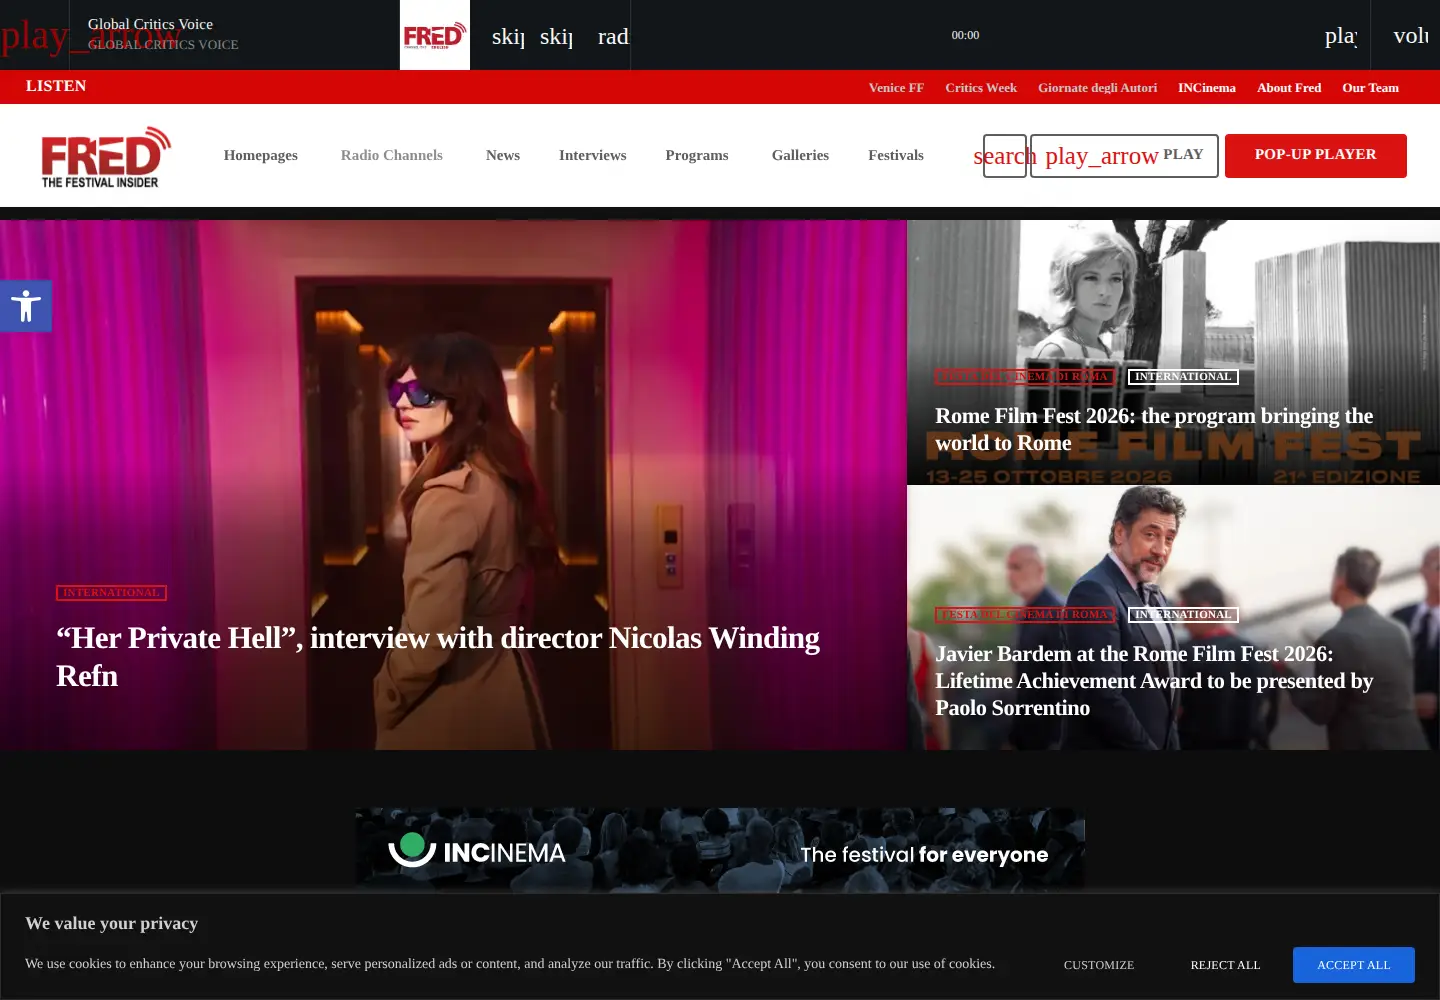
Task: Click Festa del Cinema tag on Javier Bardem article
Action: pos(1026,615)
